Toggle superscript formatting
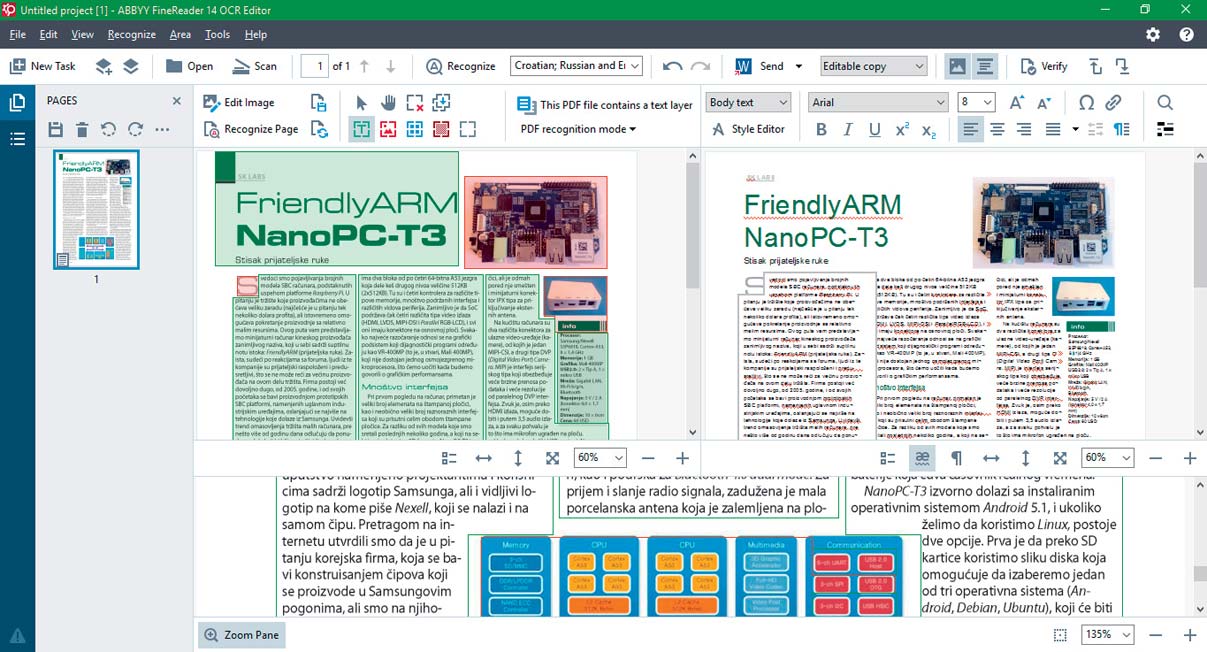Screen dimensions: 1207x652 click(902, 129)
